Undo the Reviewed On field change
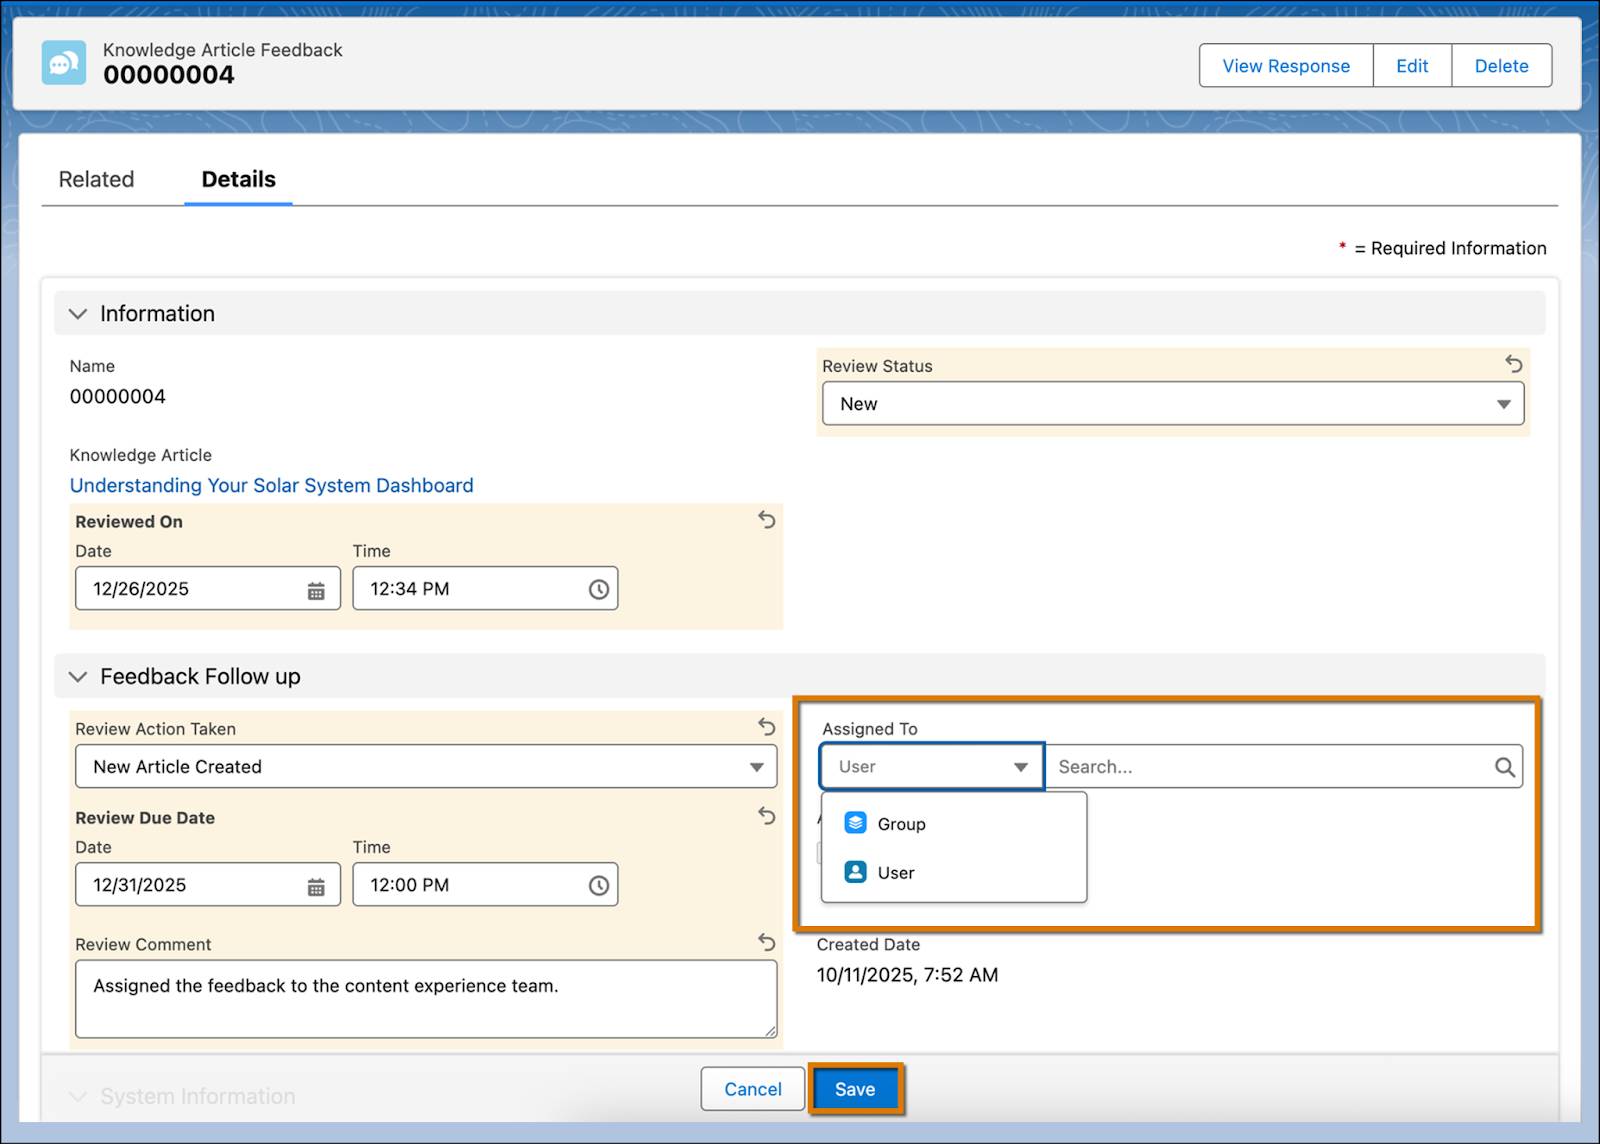The image size is (1600, 1144). [766, 520]
